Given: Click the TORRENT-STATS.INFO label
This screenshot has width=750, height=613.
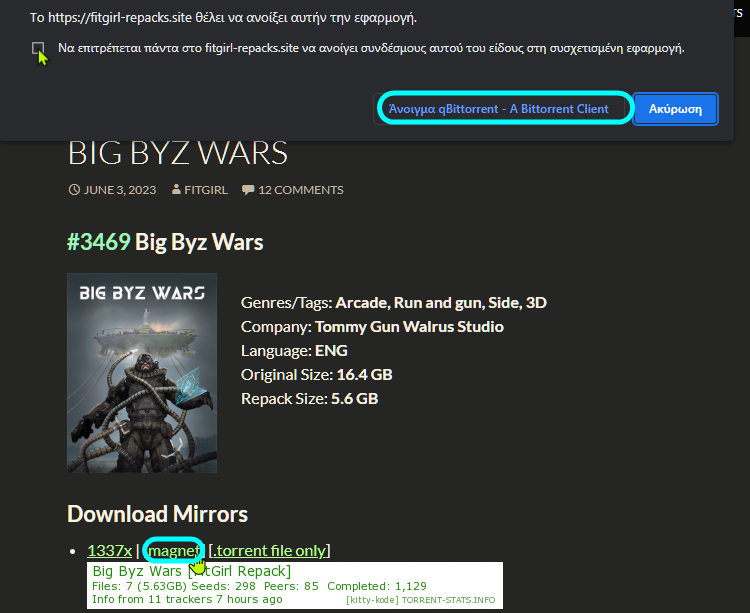Looking at the screenshot, I should tap(448, 600).
